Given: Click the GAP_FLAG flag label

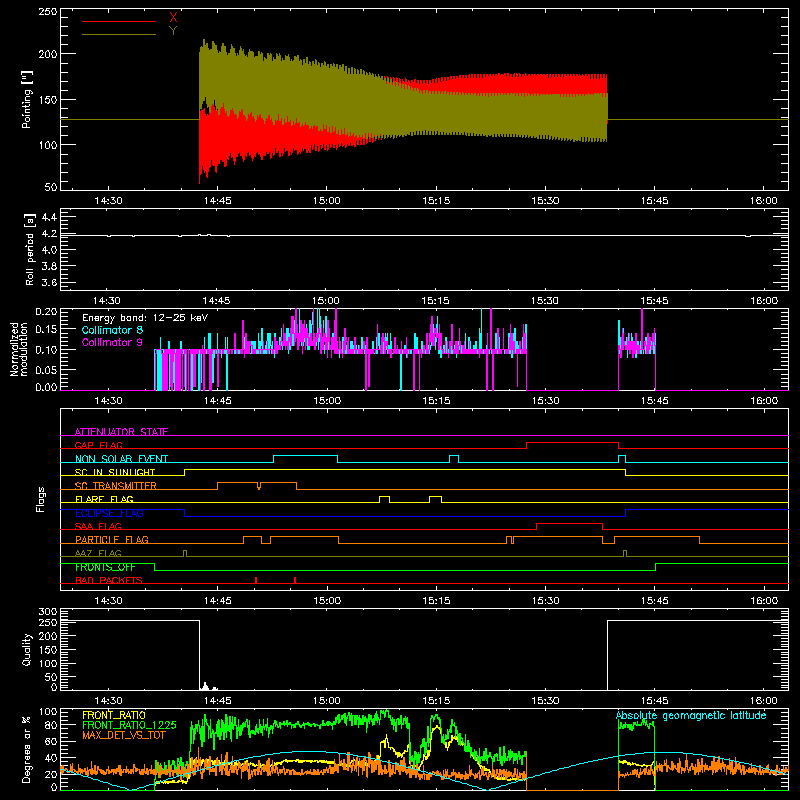Looking at the screenshot, I should (98, 445).
